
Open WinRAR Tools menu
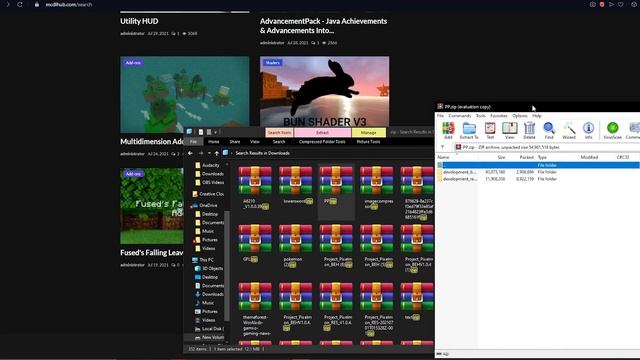tap(481, 116)
